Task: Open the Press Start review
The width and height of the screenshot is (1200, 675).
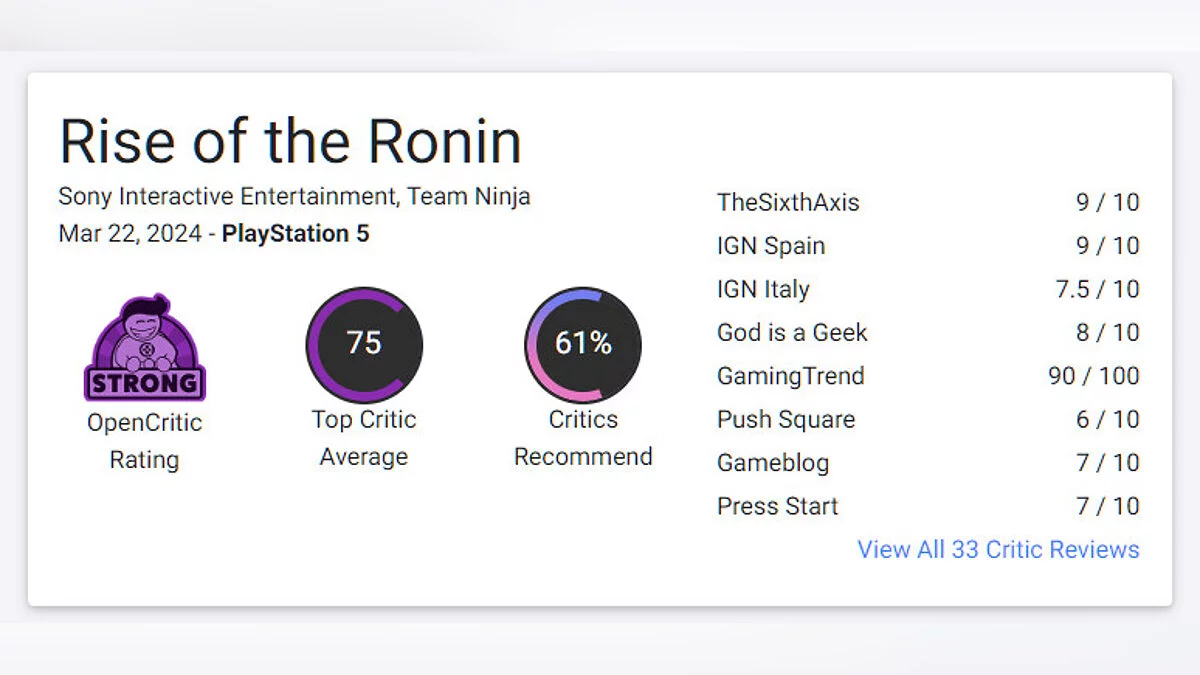Action: click(778, 506)
